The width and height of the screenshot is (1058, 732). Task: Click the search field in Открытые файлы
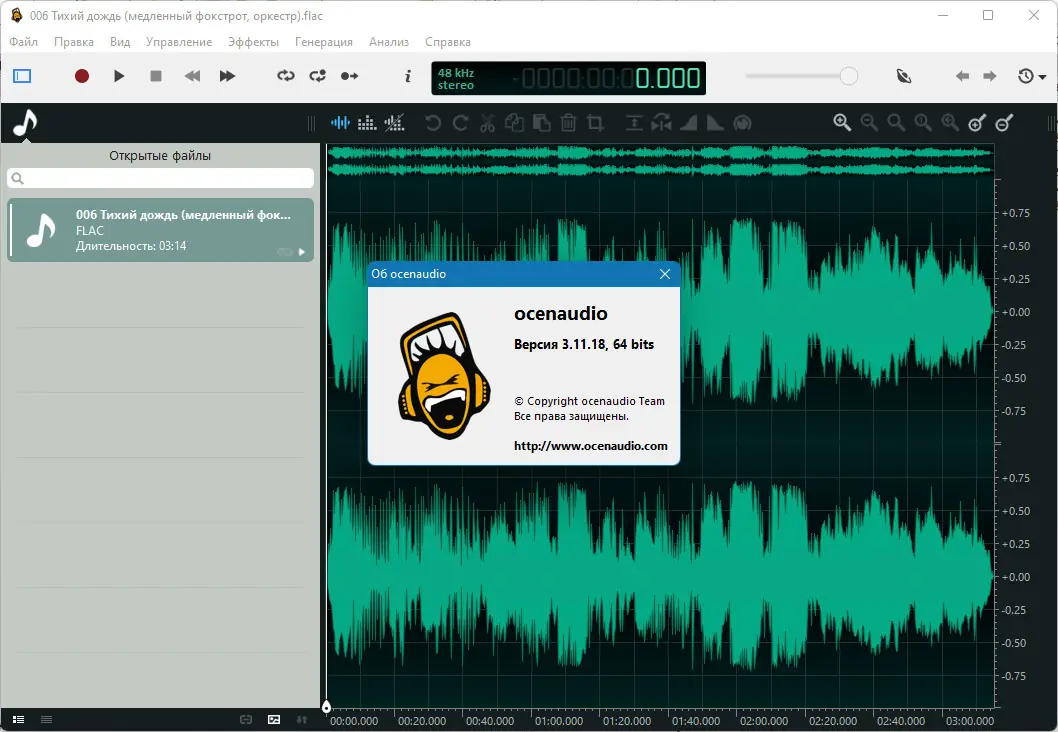click(161, 178)
